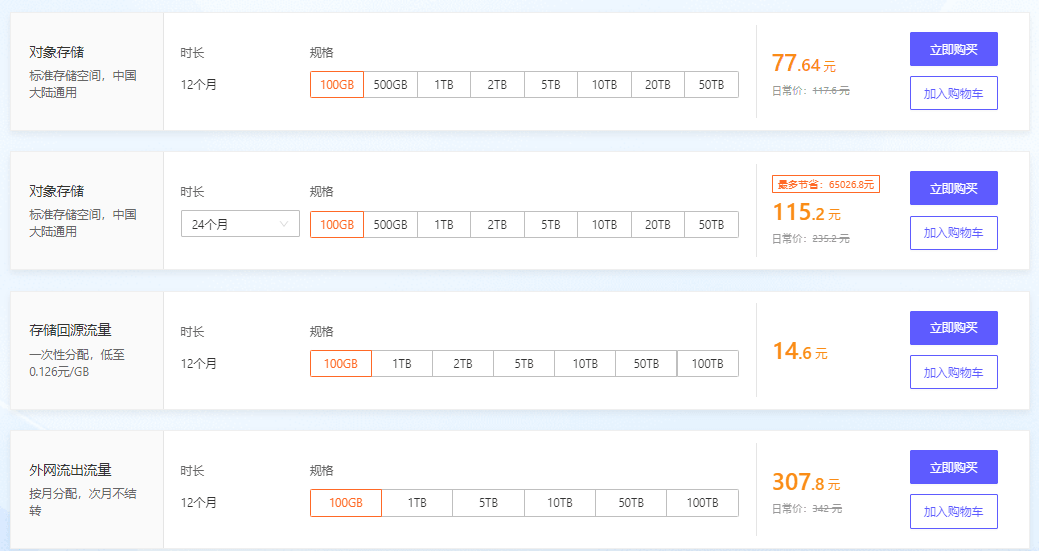Click the 最多节省 savings badge

[x=825, y=184]
